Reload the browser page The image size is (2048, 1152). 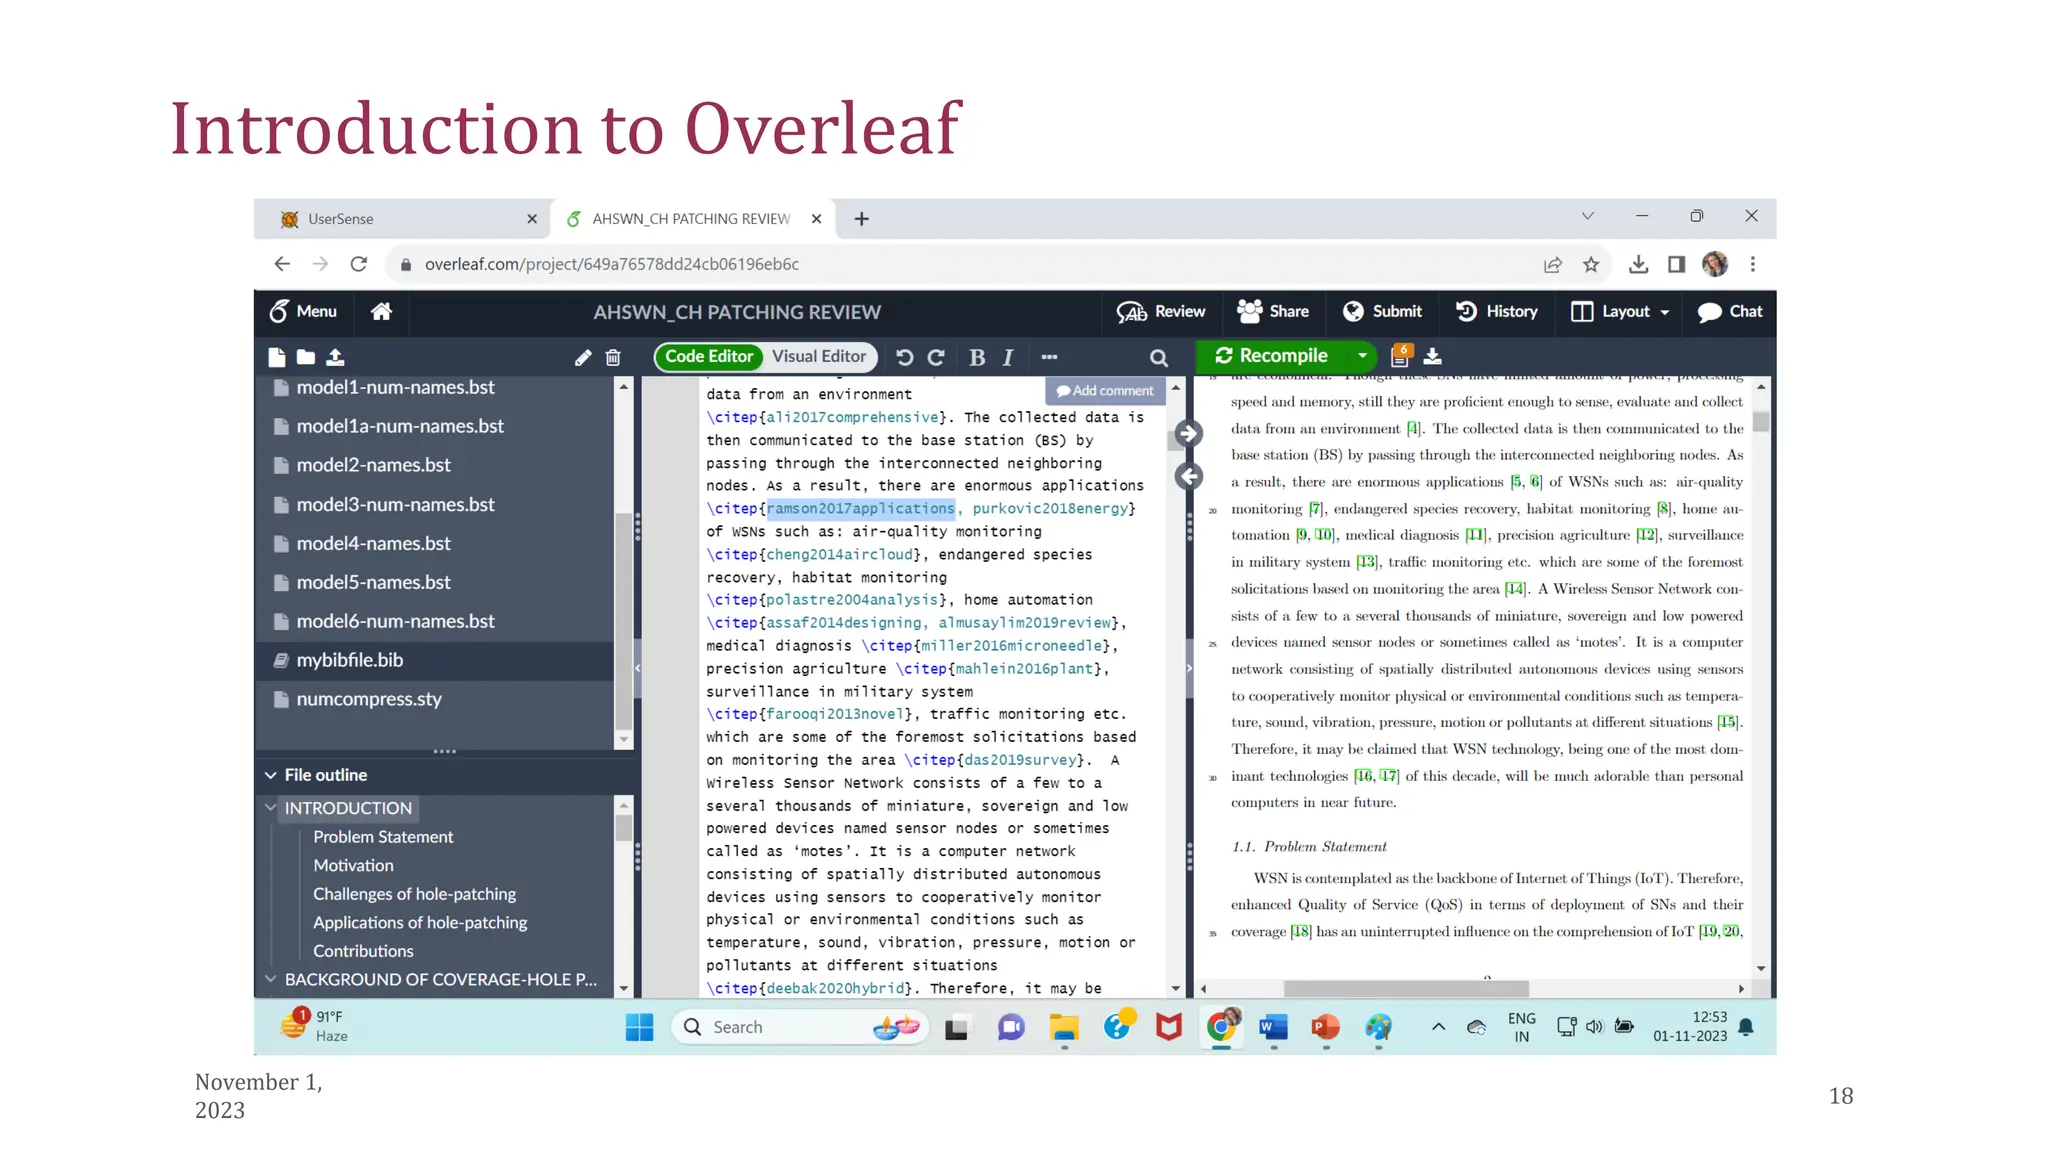click(358, 264)
